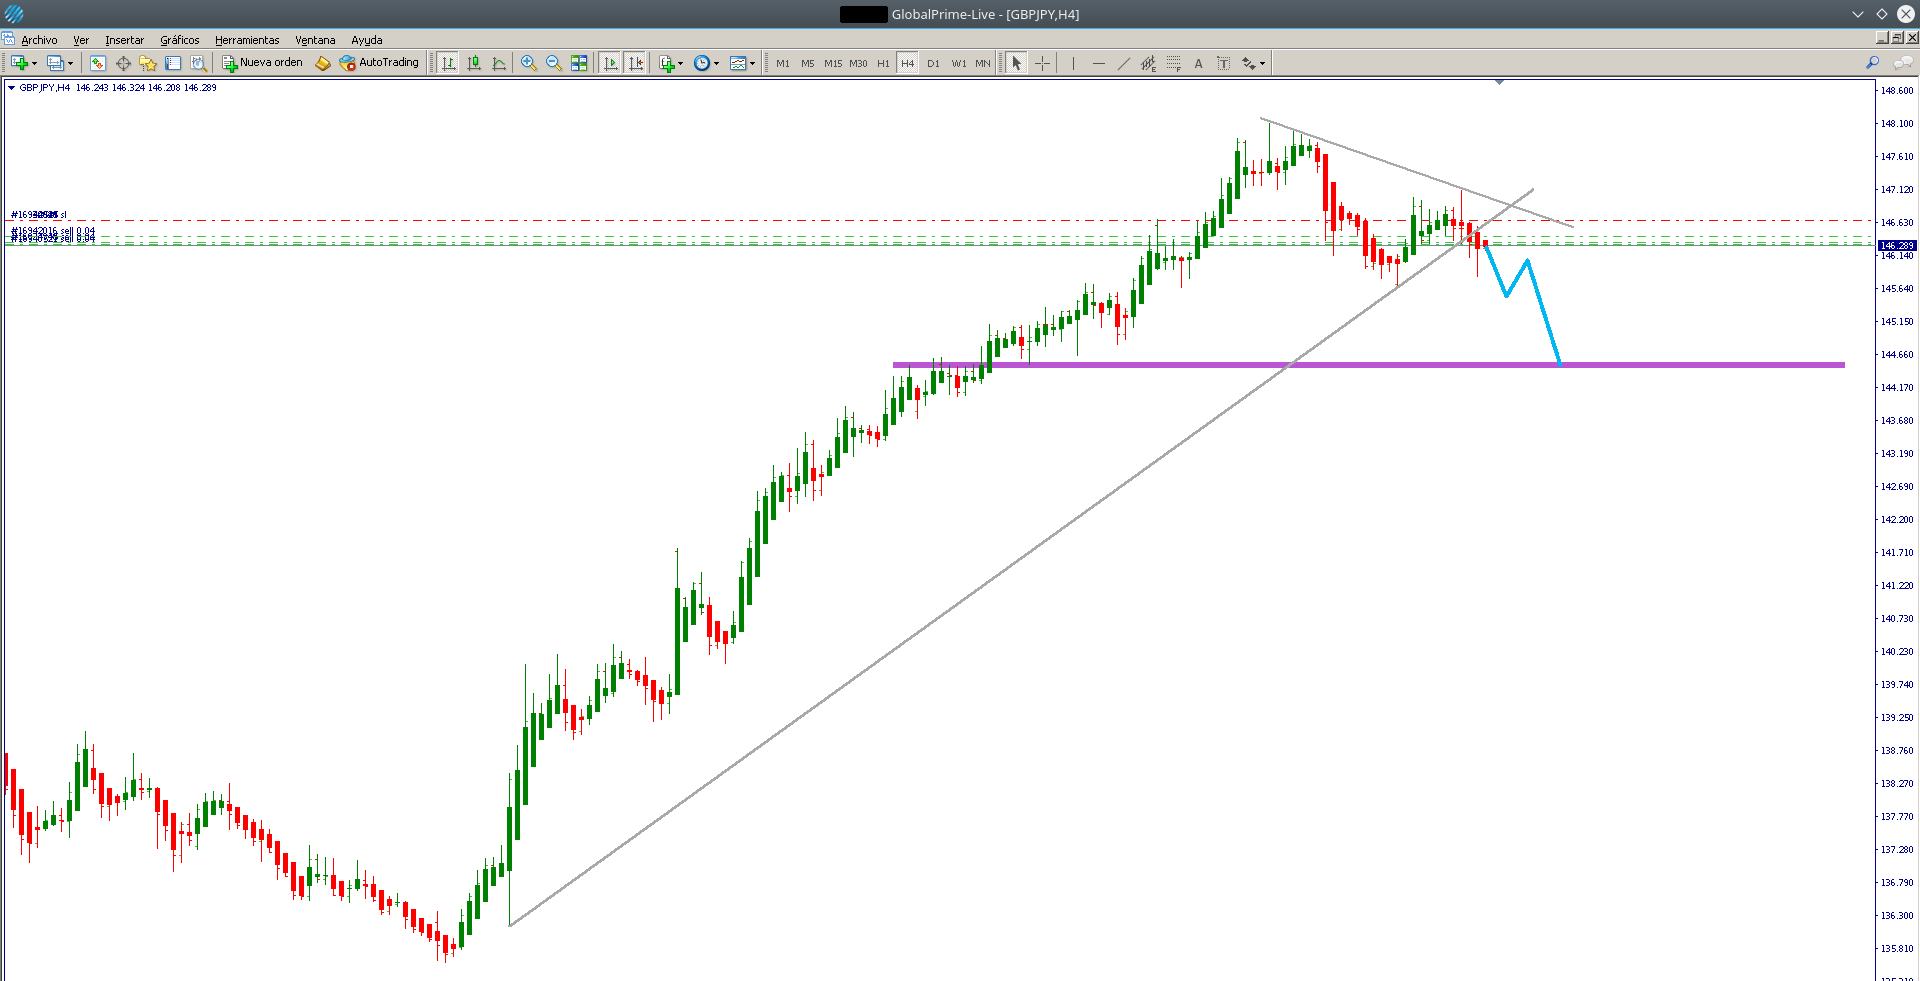Viewport: 1920px width, 981px height.
Task: Expand the periodicity dropdown arrow
Action: tap(716, 63)
